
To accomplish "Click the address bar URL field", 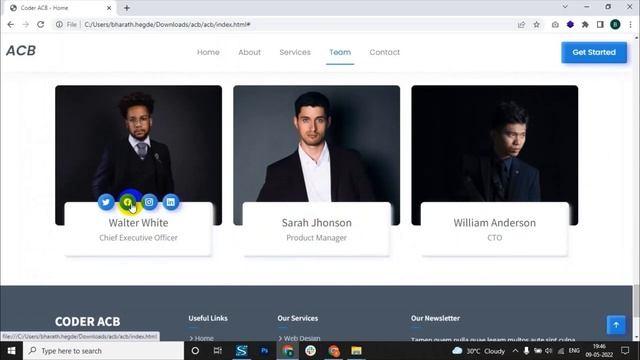I will [x=298, y=24].
